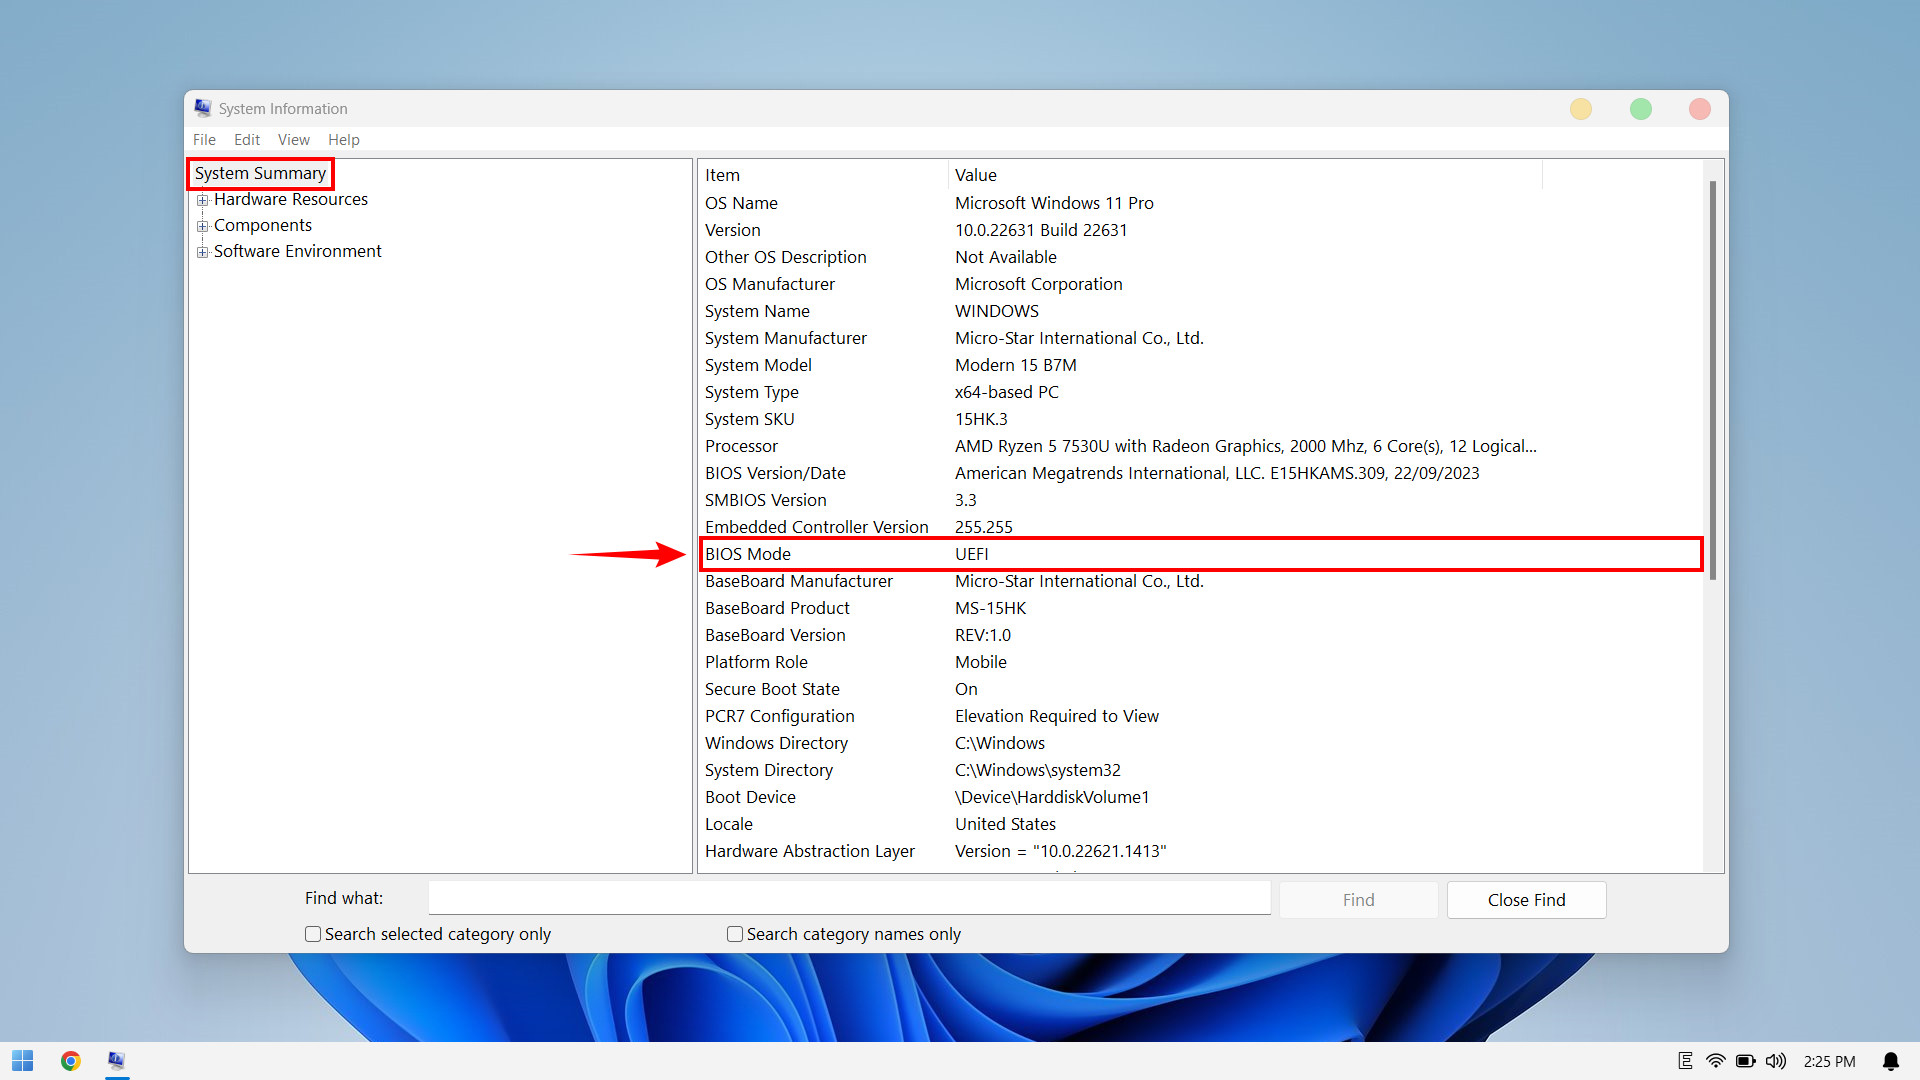The height and width of the screenshot is (1080, 1920).
Task: Select the System Name row
Action: 1200,311
